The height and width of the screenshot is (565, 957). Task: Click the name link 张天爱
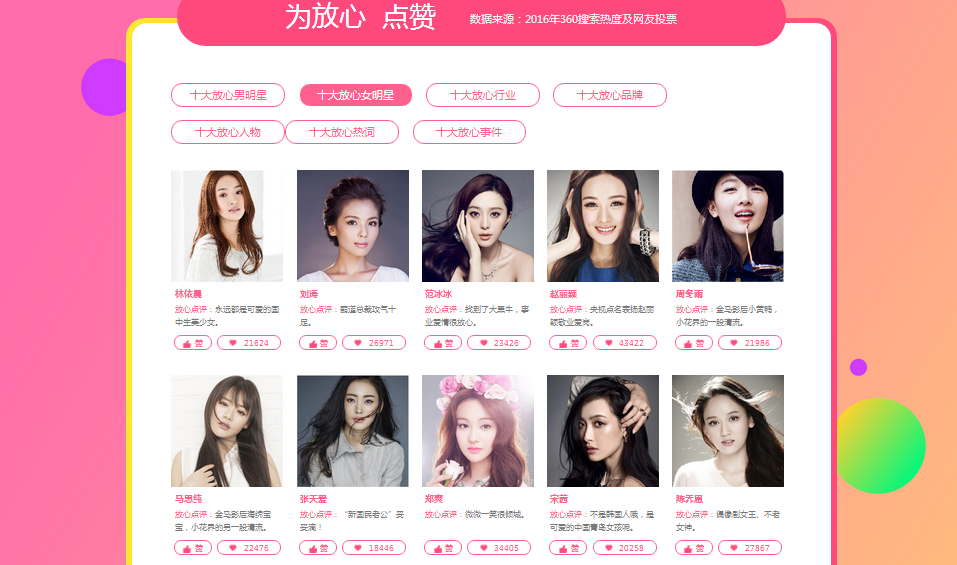tap(313, 499)
